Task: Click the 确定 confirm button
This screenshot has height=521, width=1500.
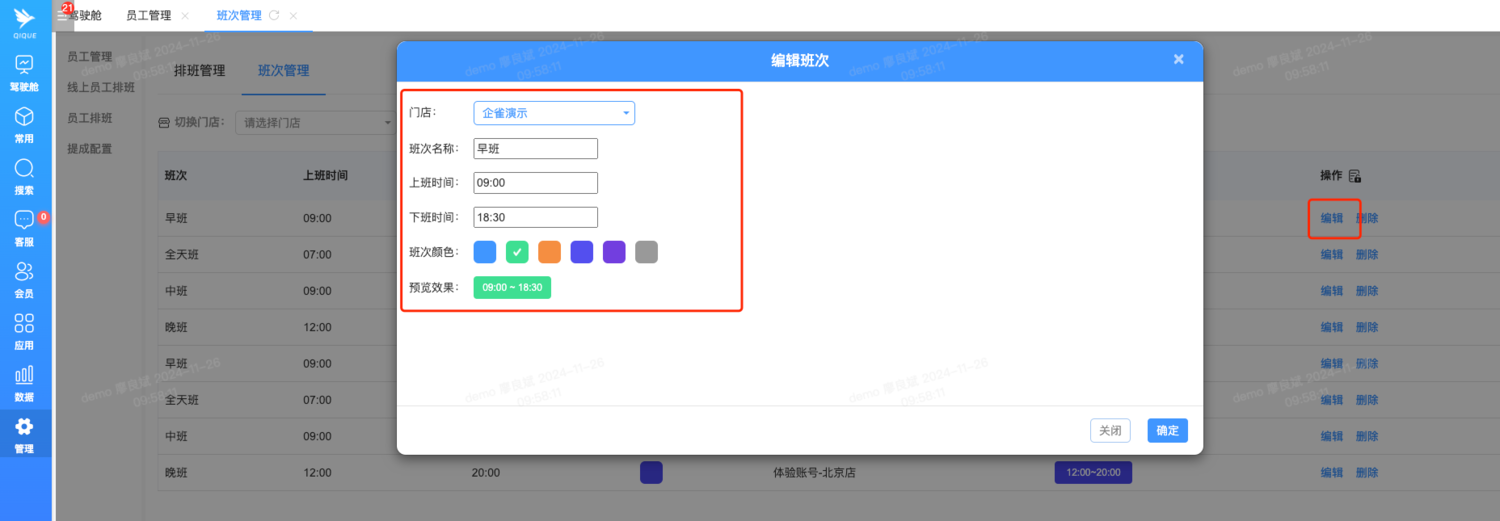Action: [x=1167, y=431]
